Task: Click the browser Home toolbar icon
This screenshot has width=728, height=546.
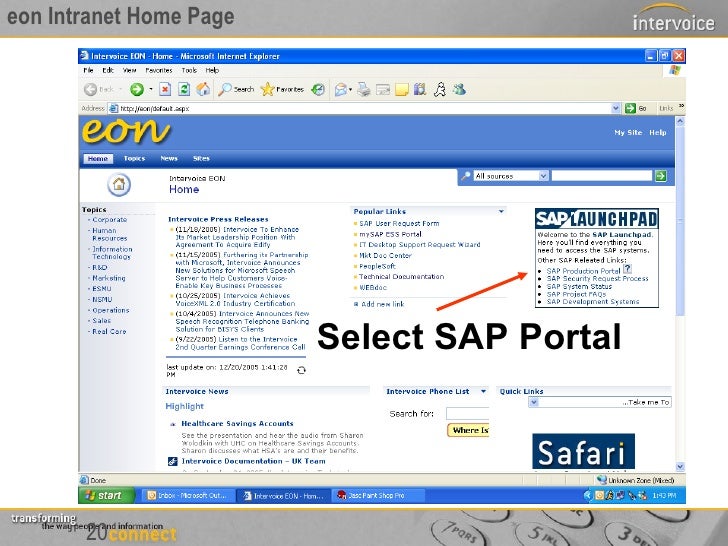Action: tap(203, 89)
